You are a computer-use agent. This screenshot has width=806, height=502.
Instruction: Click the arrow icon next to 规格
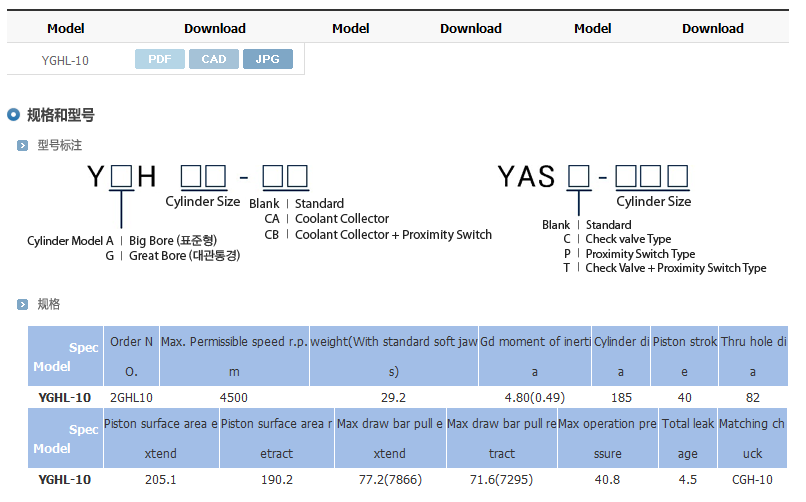(x=23, y=304)
